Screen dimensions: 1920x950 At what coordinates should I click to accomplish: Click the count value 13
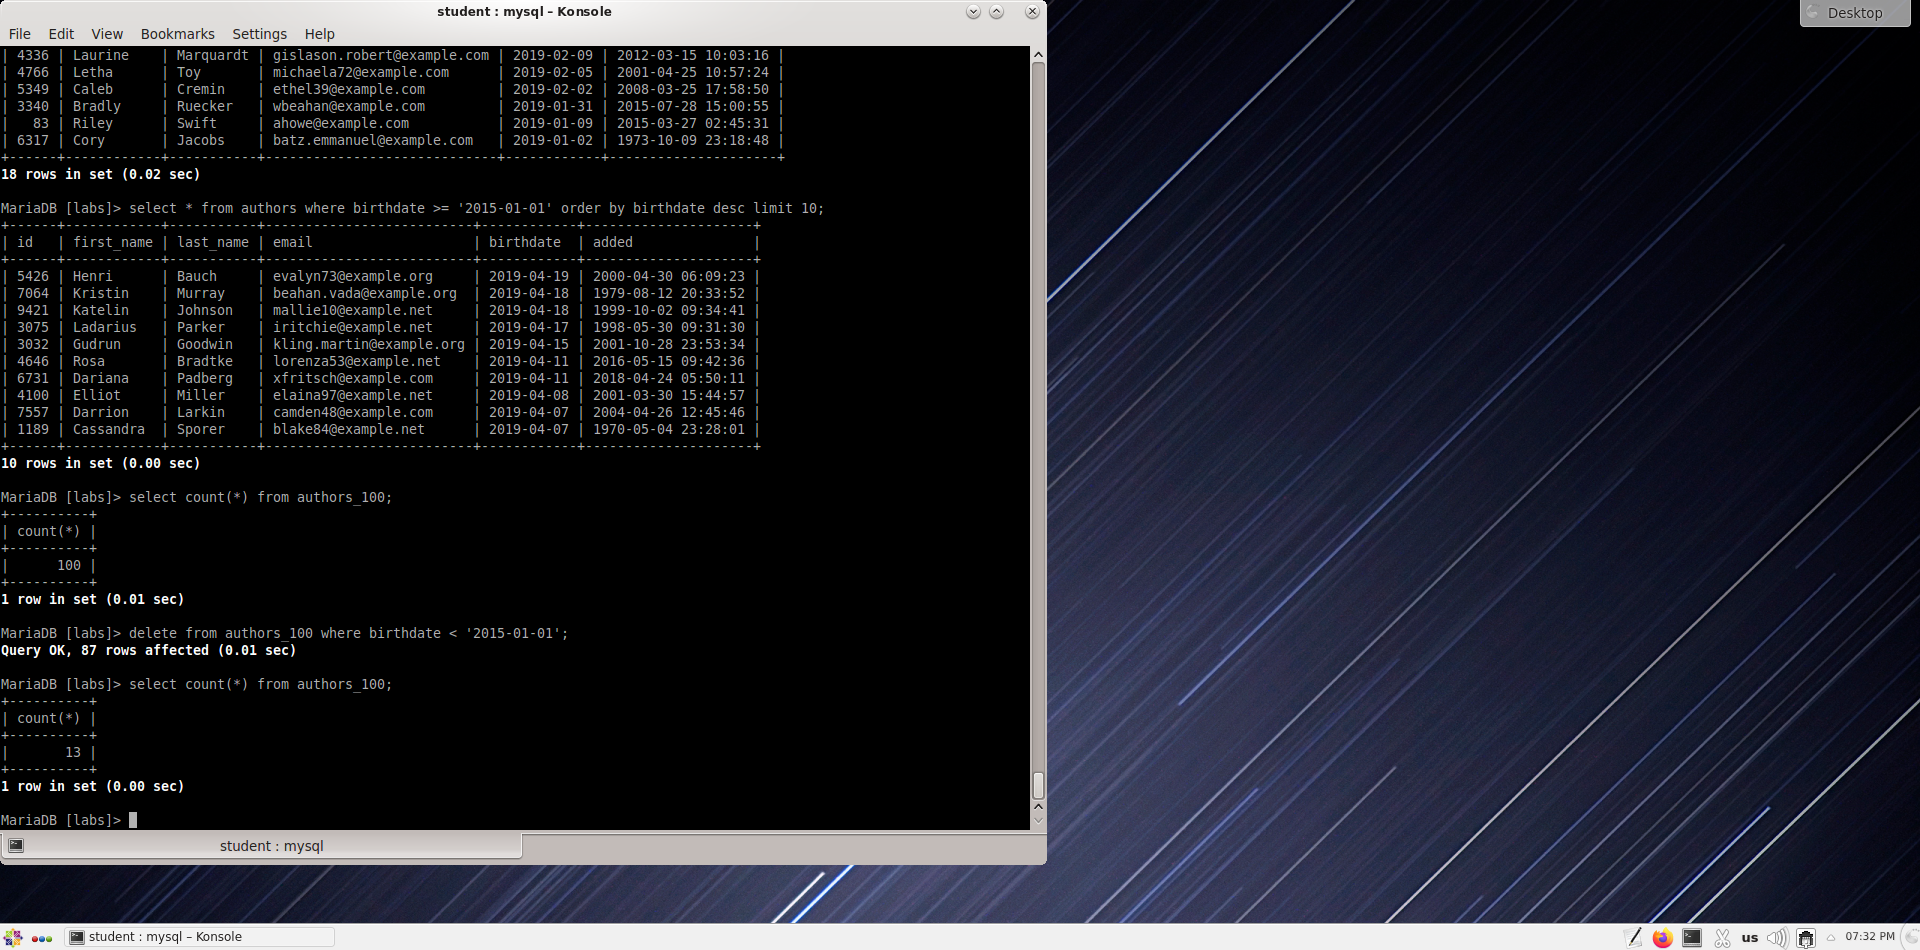(x=73, y=752)
